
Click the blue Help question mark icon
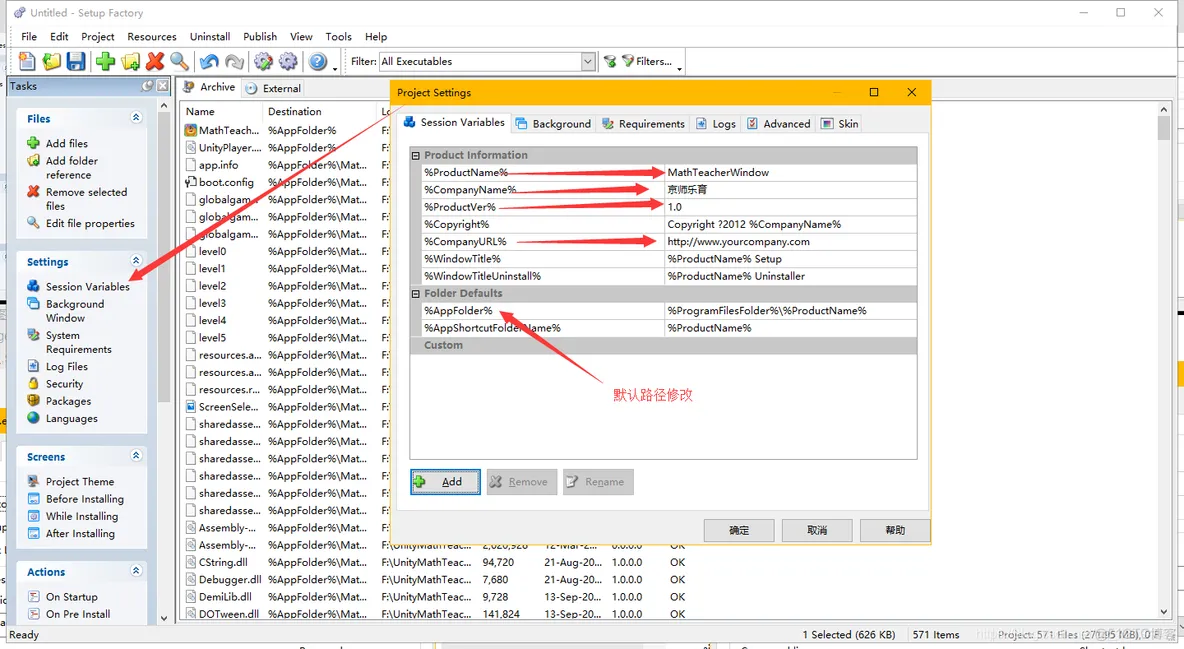tap(318, 61)
